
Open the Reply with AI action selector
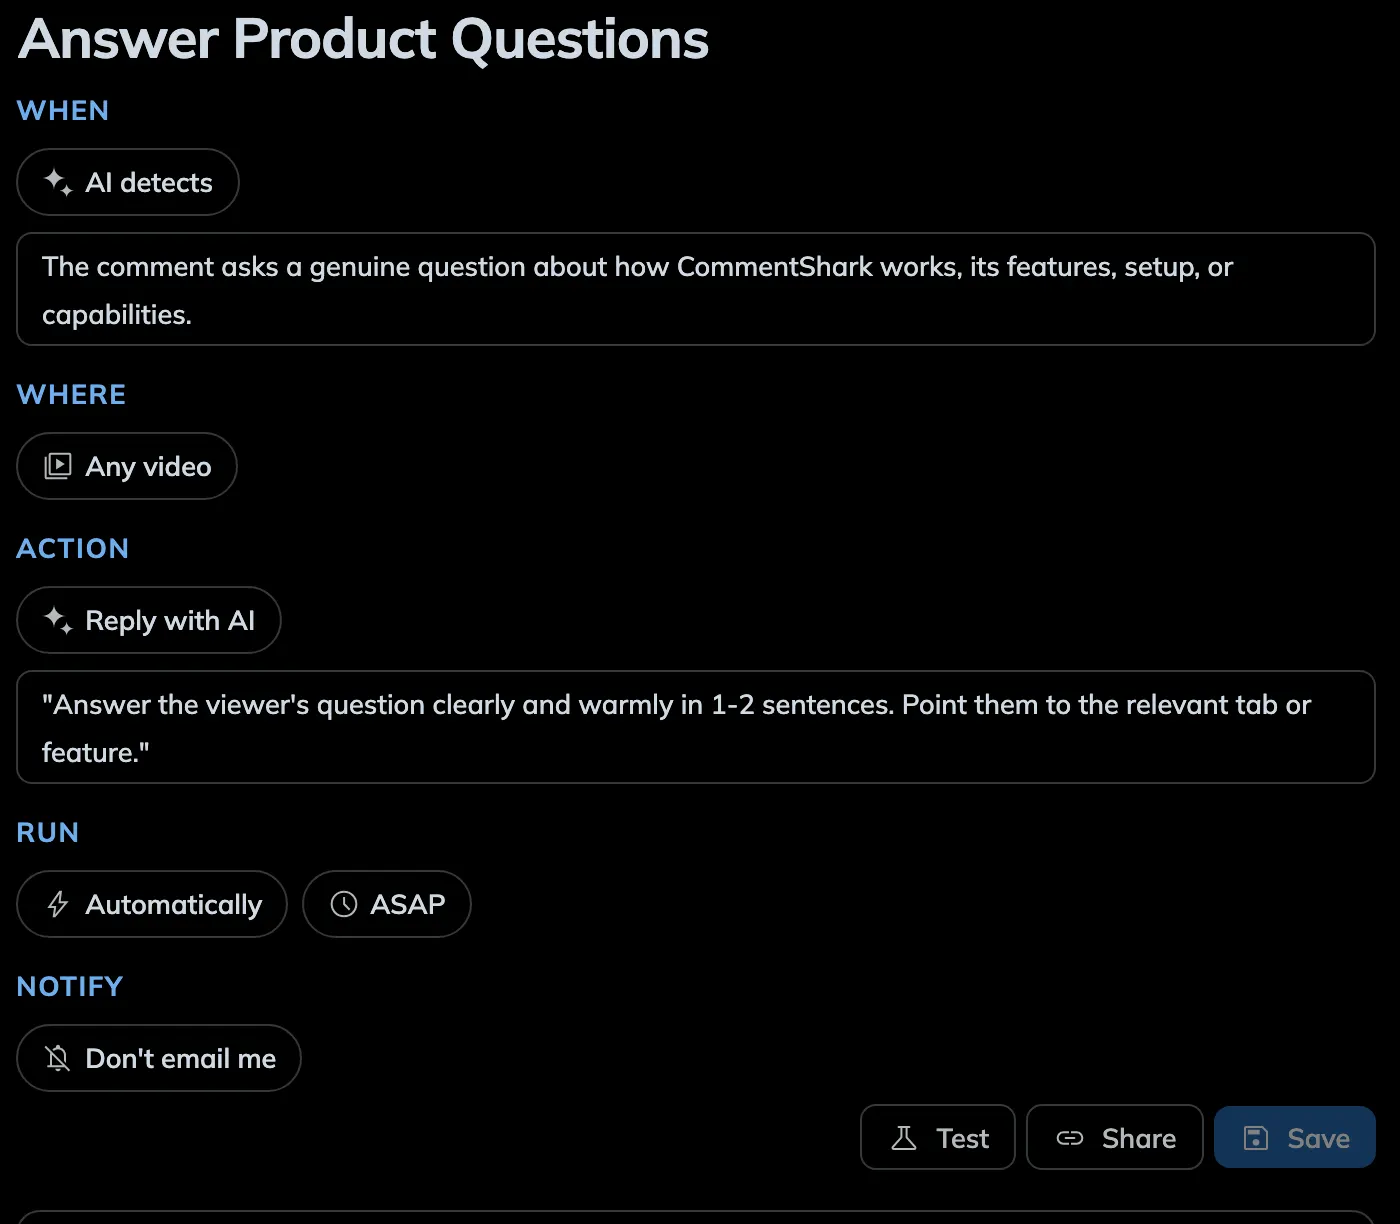click(149, 620)
